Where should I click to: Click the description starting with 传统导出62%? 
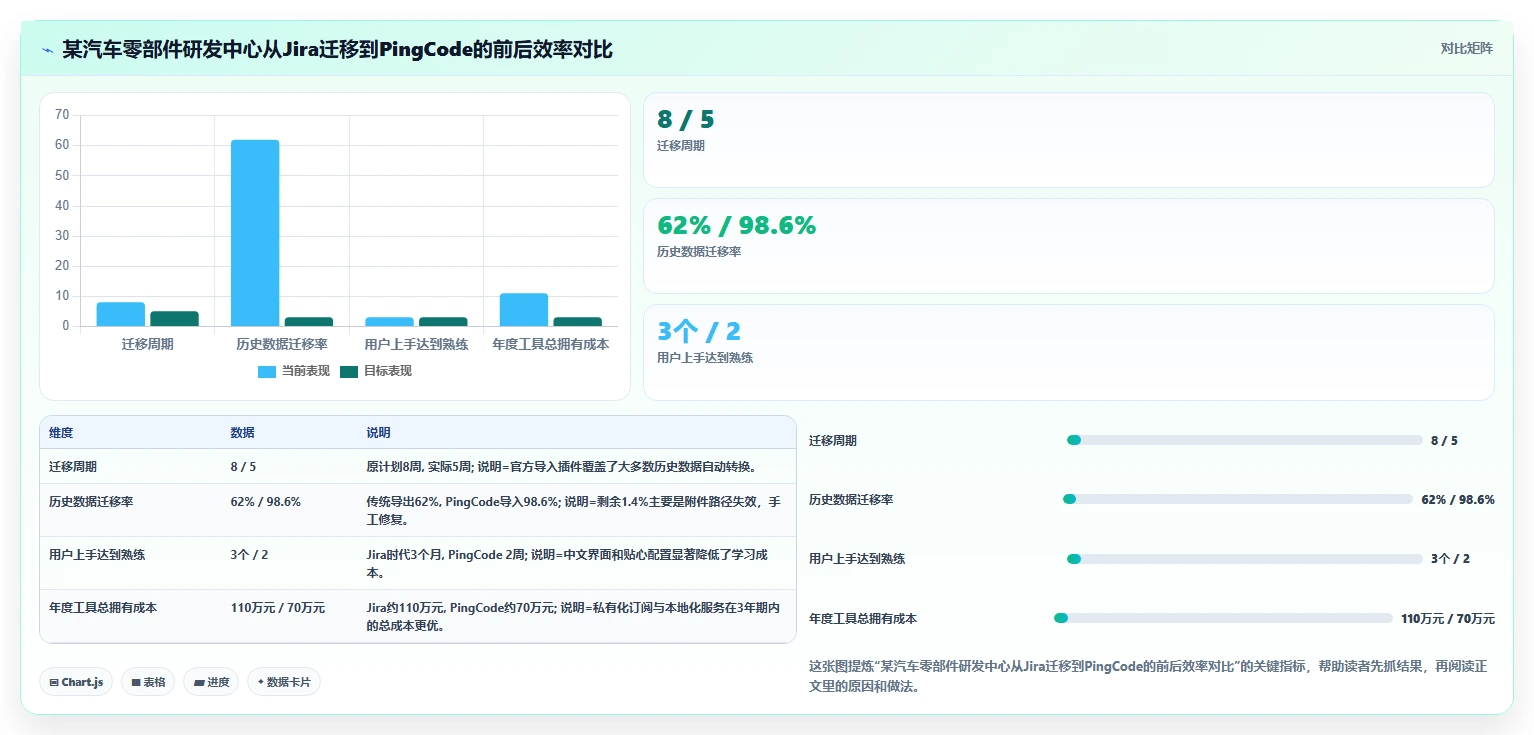coord(574,510)
